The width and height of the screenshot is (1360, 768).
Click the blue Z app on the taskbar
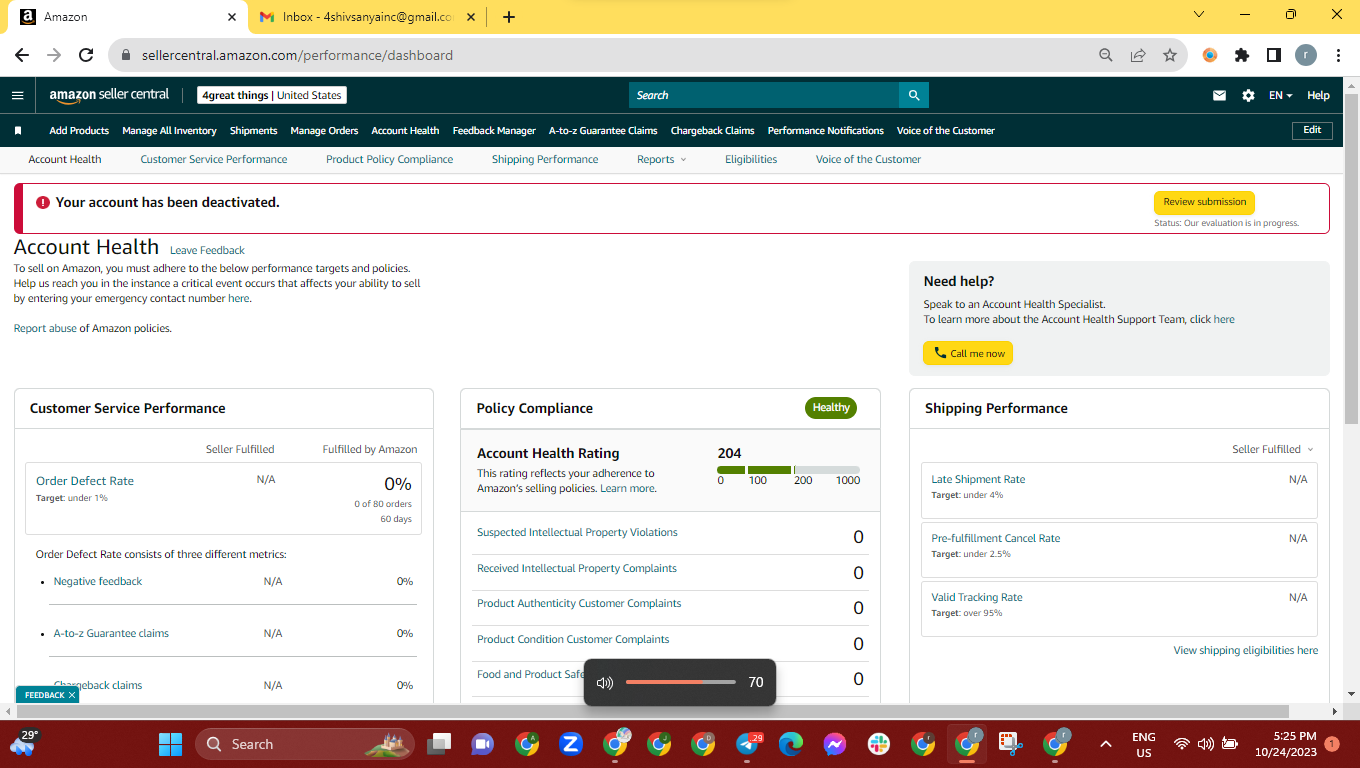(571, 744)
